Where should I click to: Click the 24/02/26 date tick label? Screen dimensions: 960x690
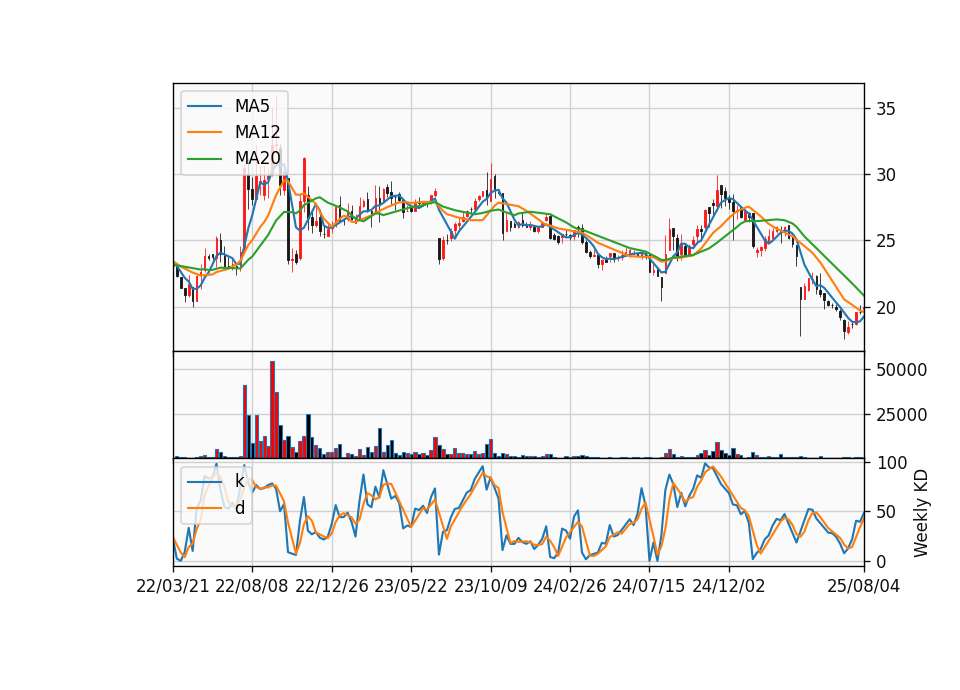pyautogui.click(x=570, y=586)
